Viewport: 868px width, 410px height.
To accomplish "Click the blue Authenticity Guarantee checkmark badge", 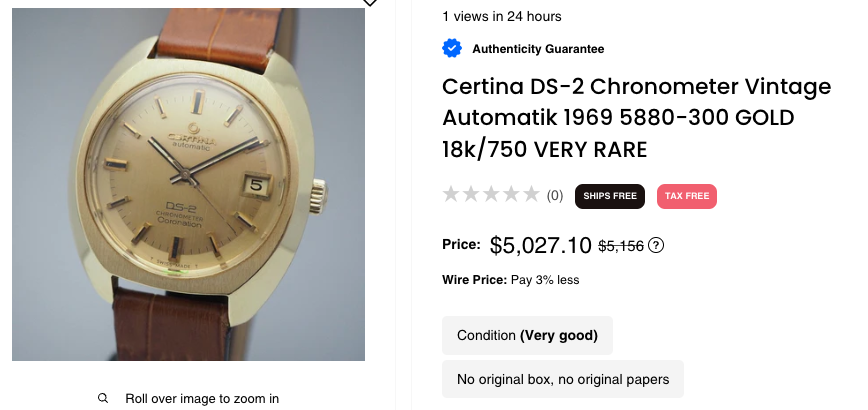I will pyautogui.click(x=452, y=48).
